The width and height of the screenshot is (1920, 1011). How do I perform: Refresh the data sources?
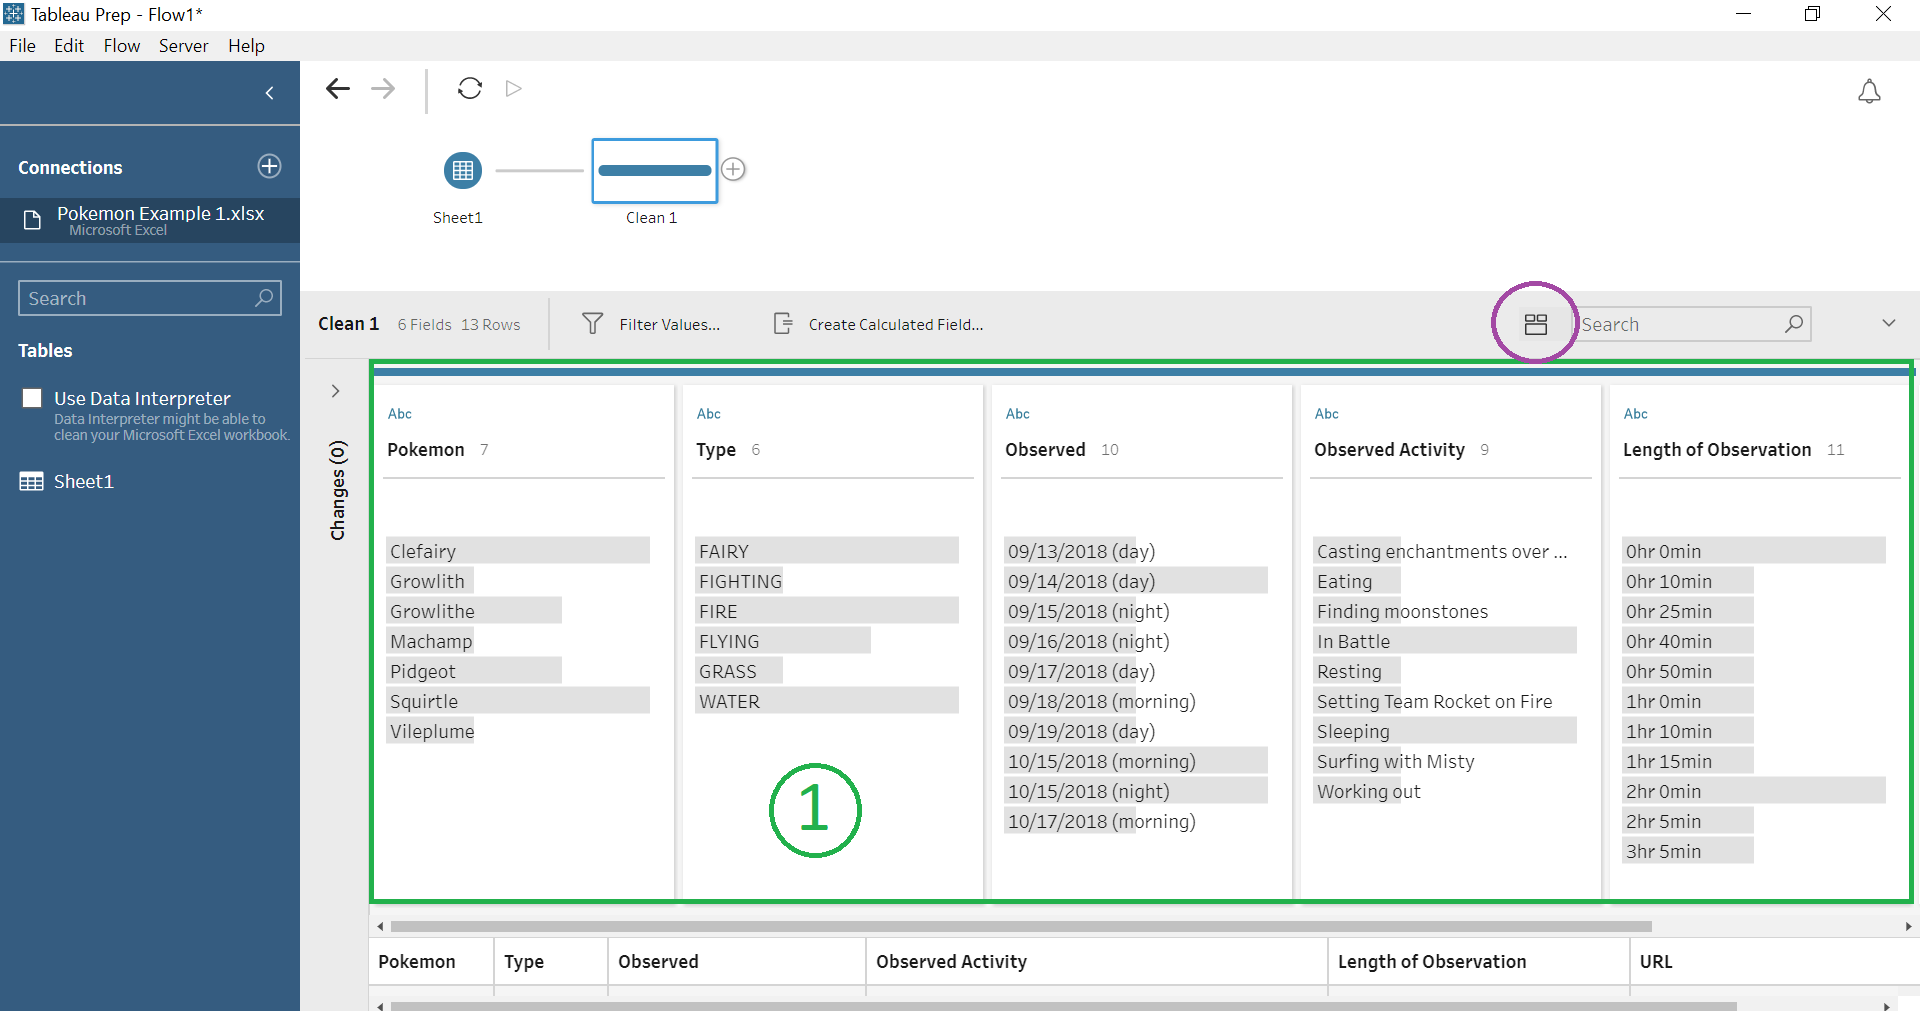point(470,88)
